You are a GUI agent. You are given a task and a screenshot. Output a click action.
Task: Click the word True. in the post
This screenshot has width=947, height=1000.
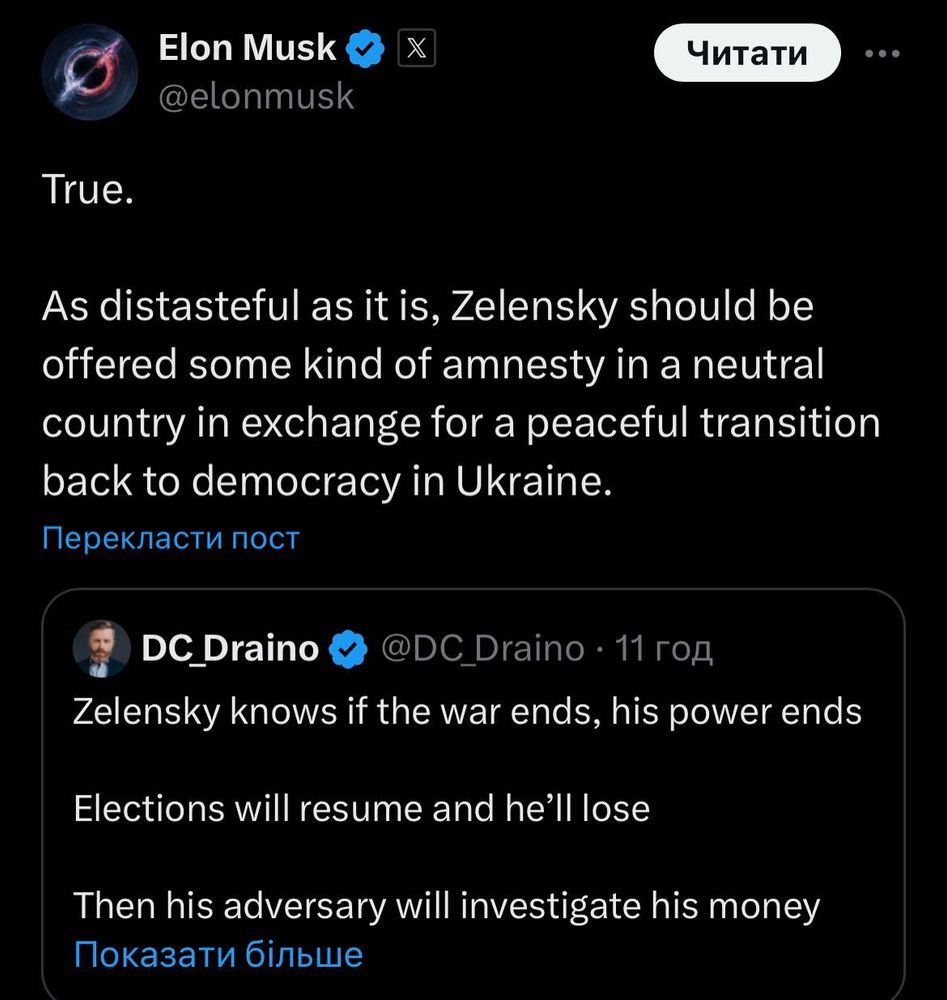88,190
